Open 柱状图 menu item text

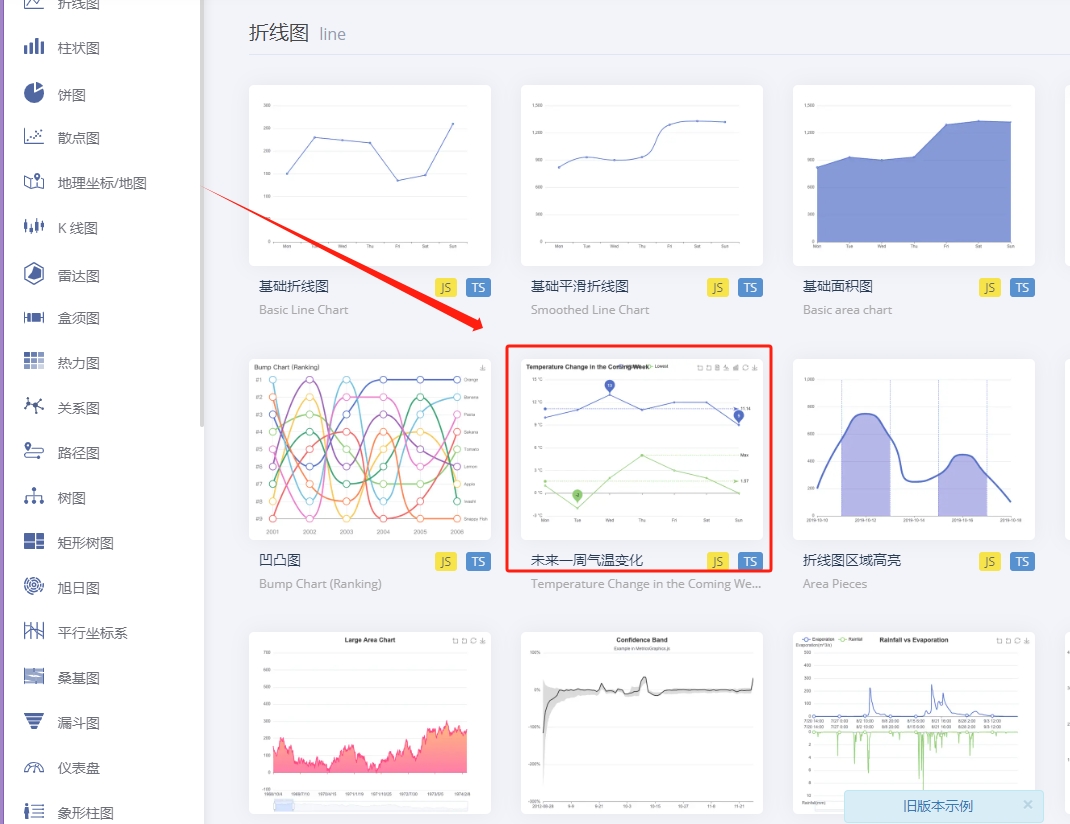[x=78, y=48]
